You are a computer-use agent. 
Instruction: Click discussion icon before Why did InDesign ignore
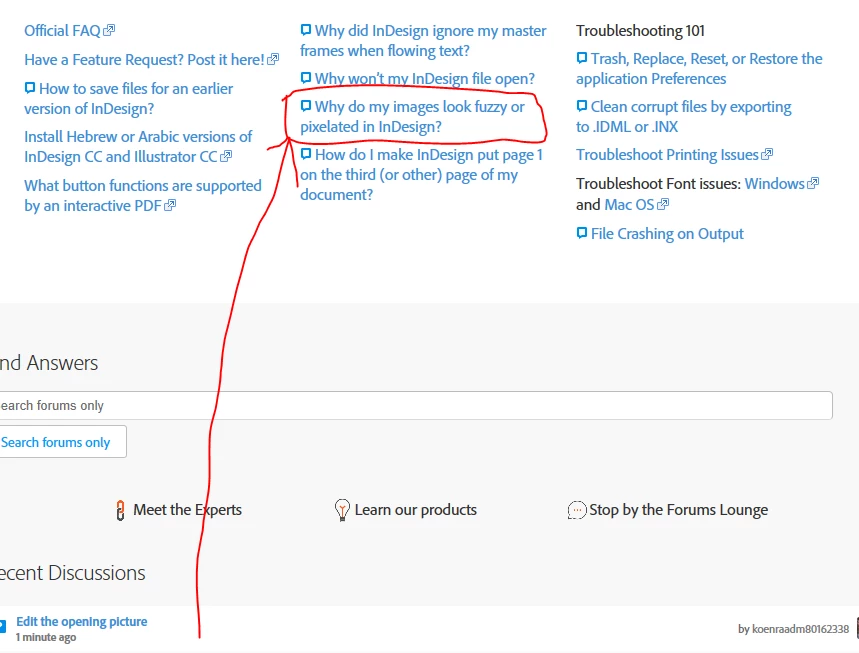(306, 30)
